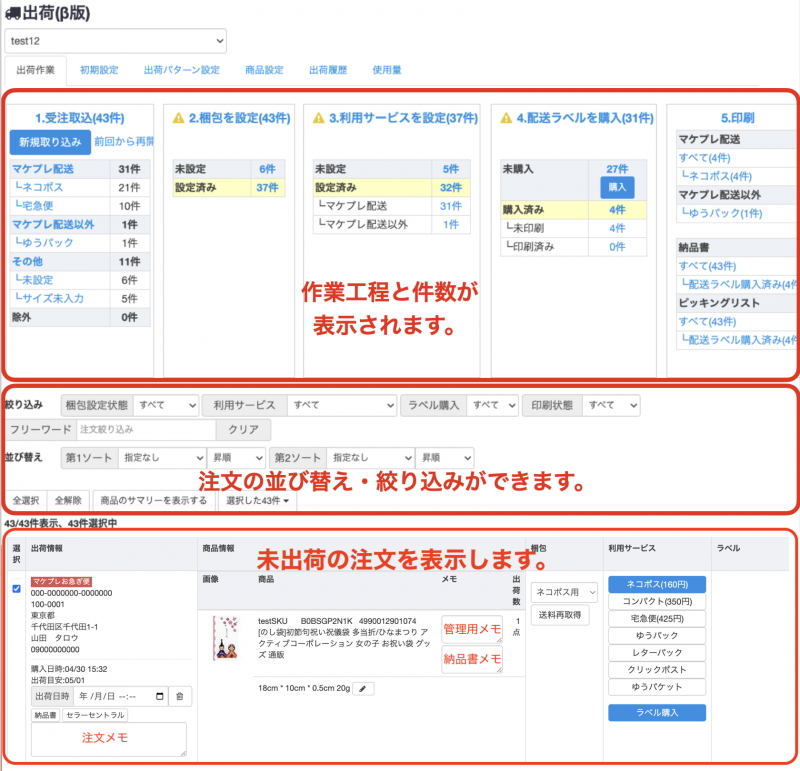Viewport: 800px width, 771px height.
Task: Click the product thumbnail image
Action: pyautogui.click(x=226, y=638)
